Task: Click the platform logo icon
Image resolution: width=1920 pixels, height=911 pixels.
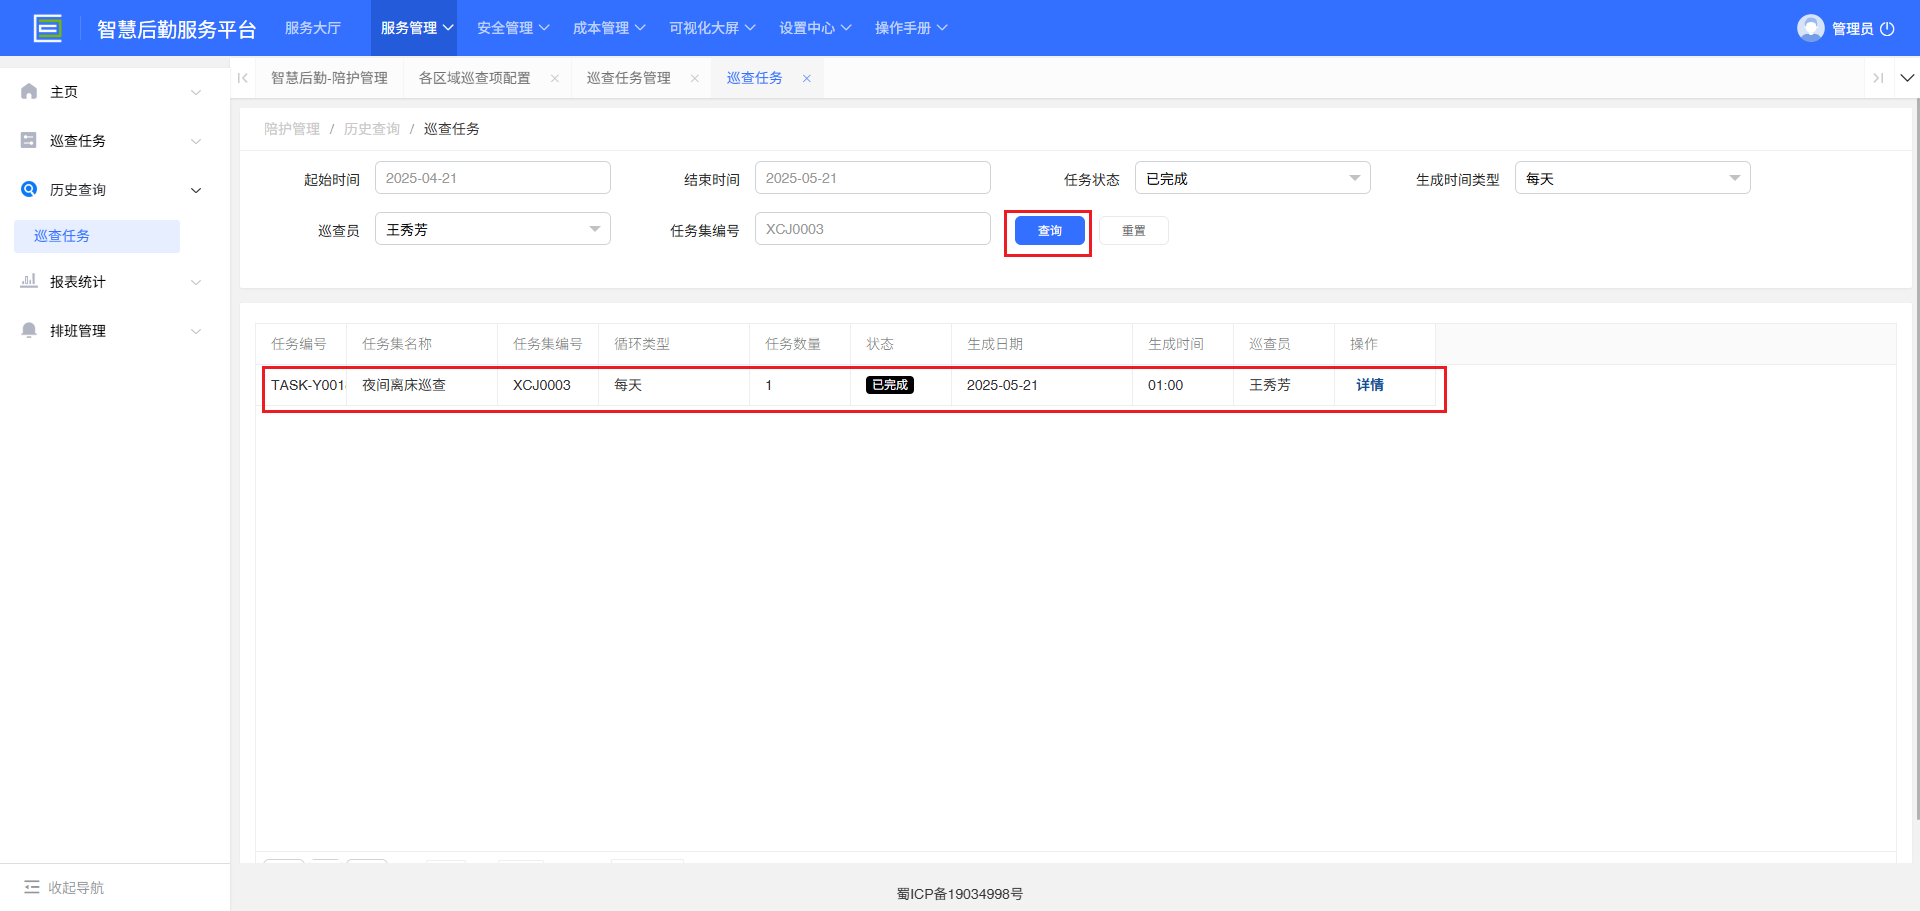Action: point(47,28)
